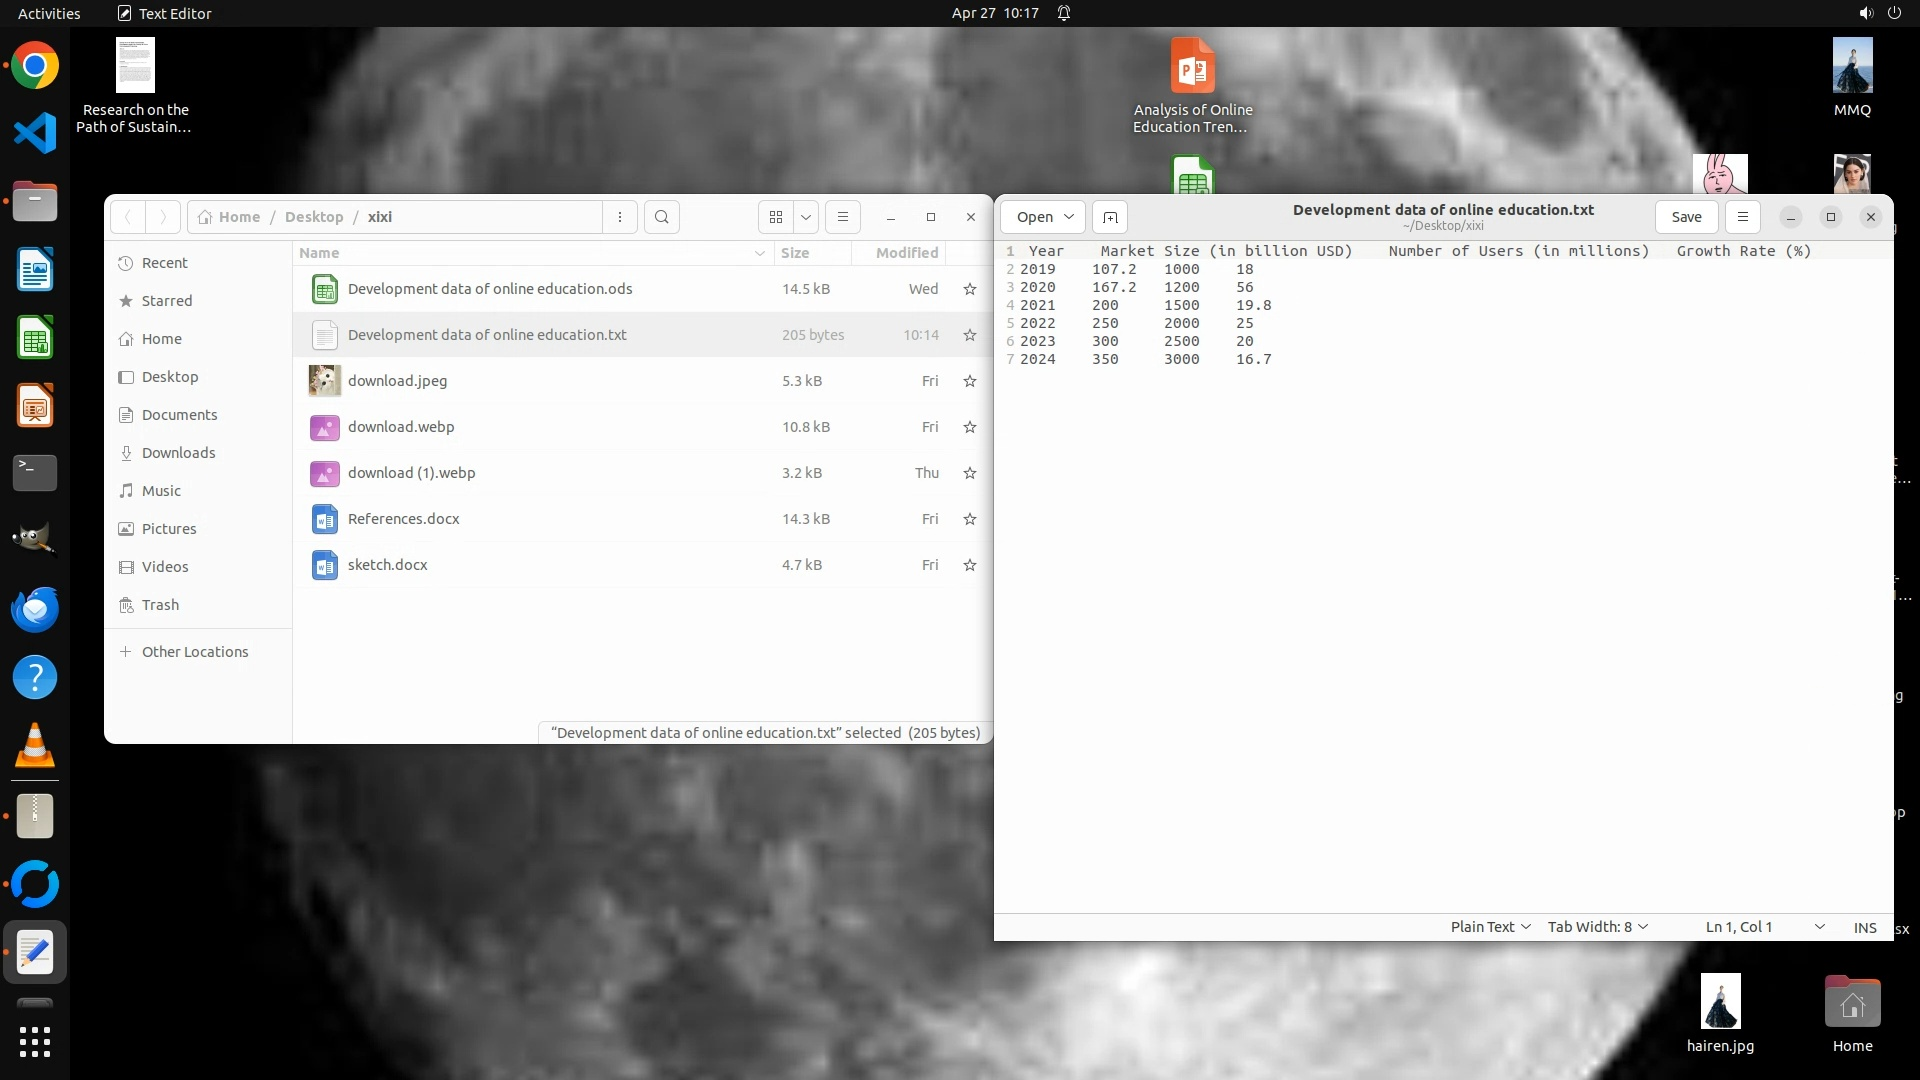Toggle grid view in file manager
Image resolution: width=1920 pixels, height=1080 pixels.
click(776, 217)
